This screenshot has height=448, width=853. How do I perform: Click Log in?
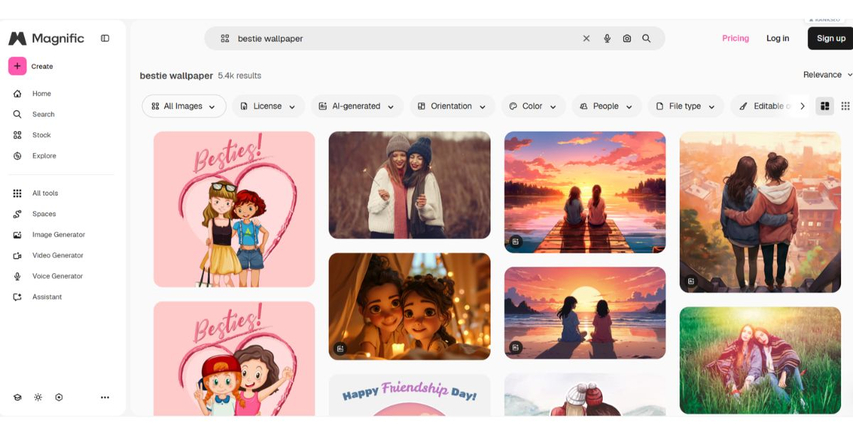tap(777, 38)
